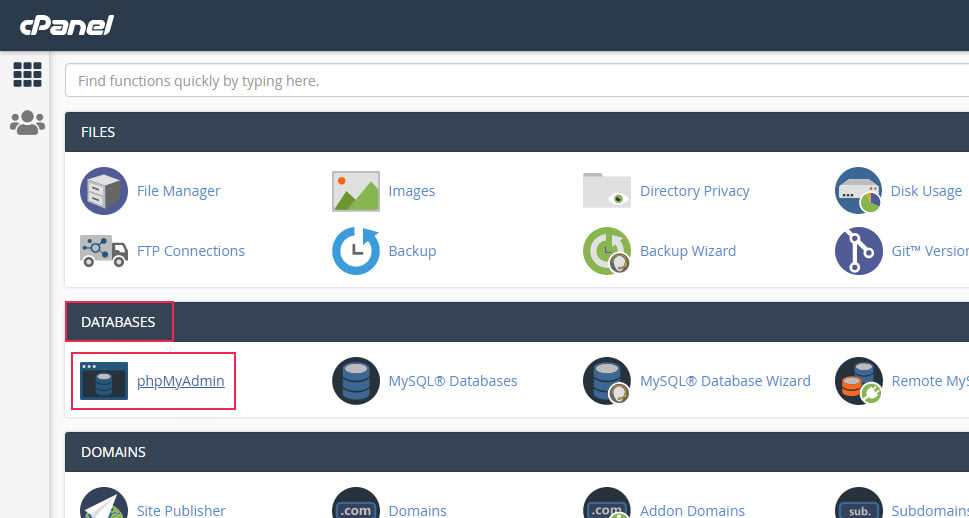Click the FTP Connections truck icon
Viewport: 969px width, 518px height.
(x=104, y=250)
